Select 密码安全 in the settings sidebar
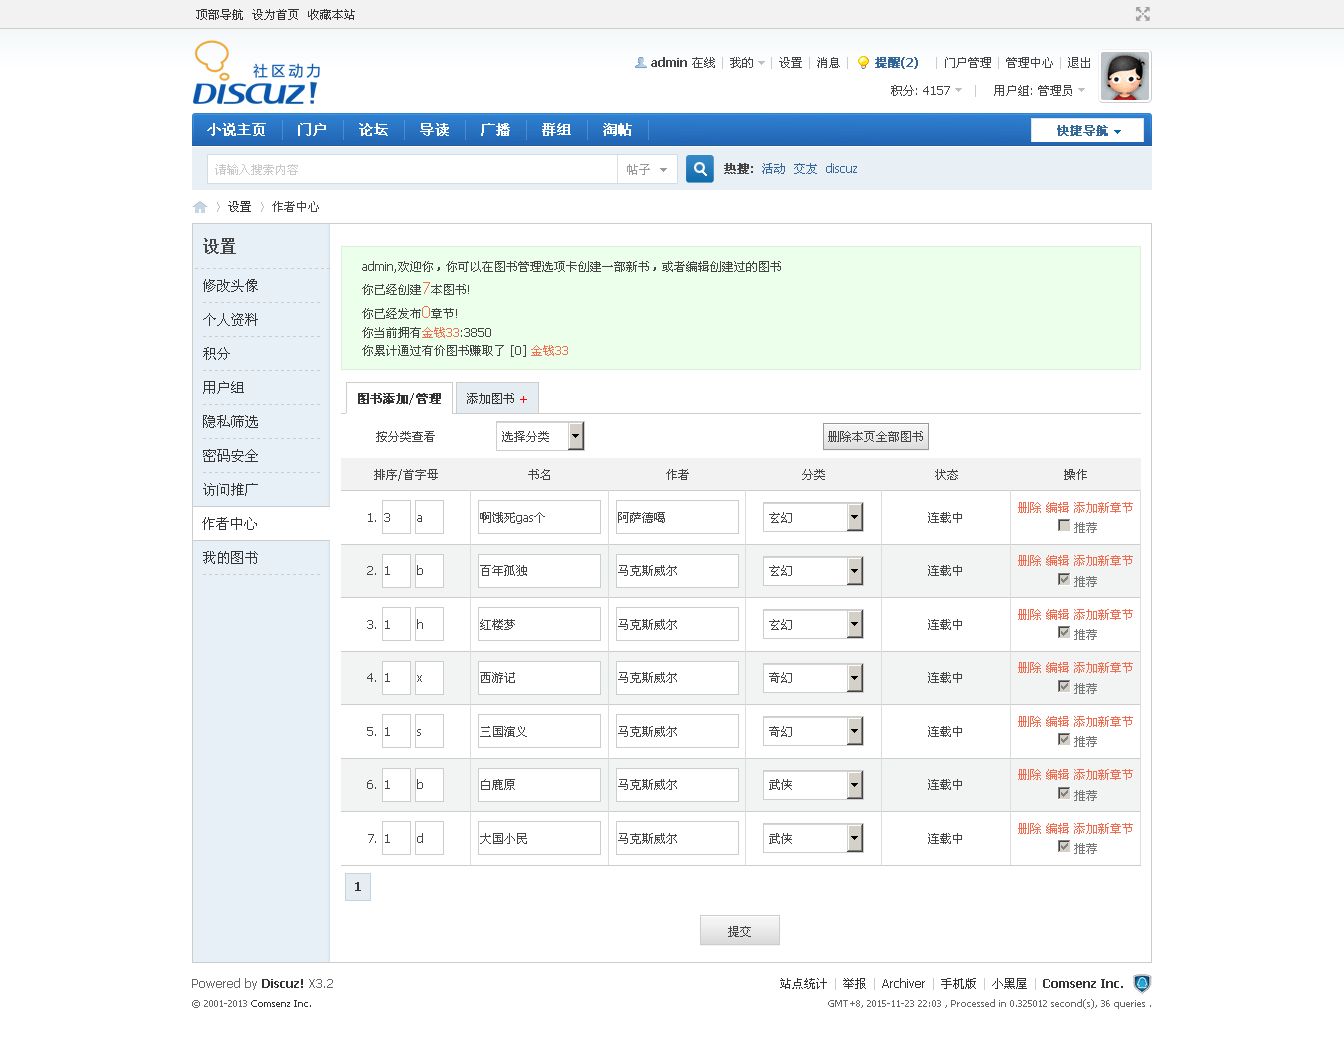This screenshot has width=1344, height=1062. tap(230, 456)
